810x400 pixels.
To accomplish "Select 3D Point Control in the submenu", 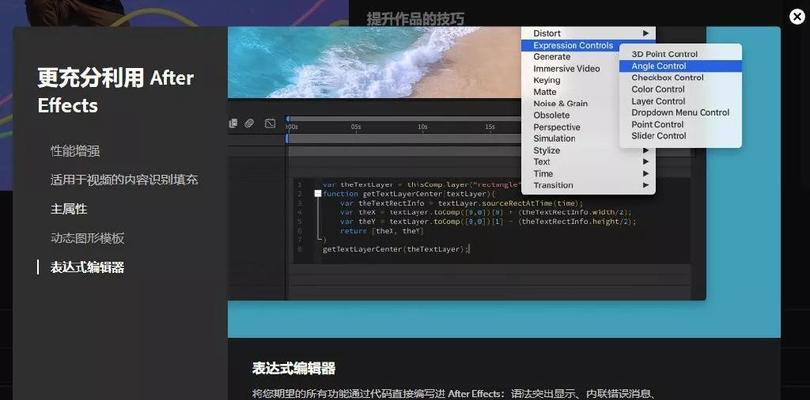I will click(664, 54).
